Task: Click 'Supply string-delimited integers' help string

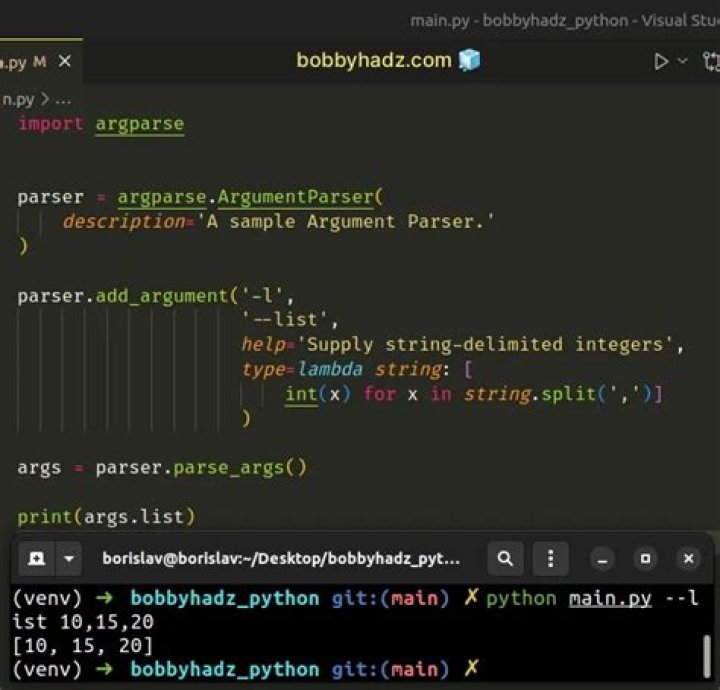Action: coord(486,344)
